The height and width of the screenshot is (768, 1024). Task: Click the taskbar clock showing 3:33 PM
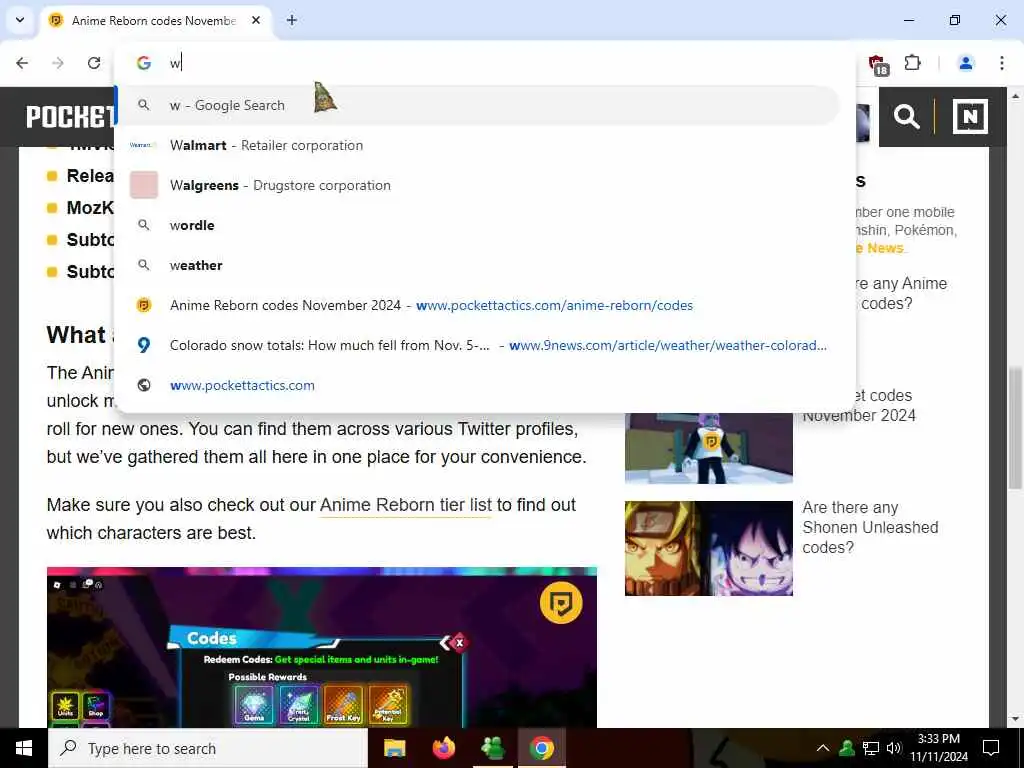939,748
